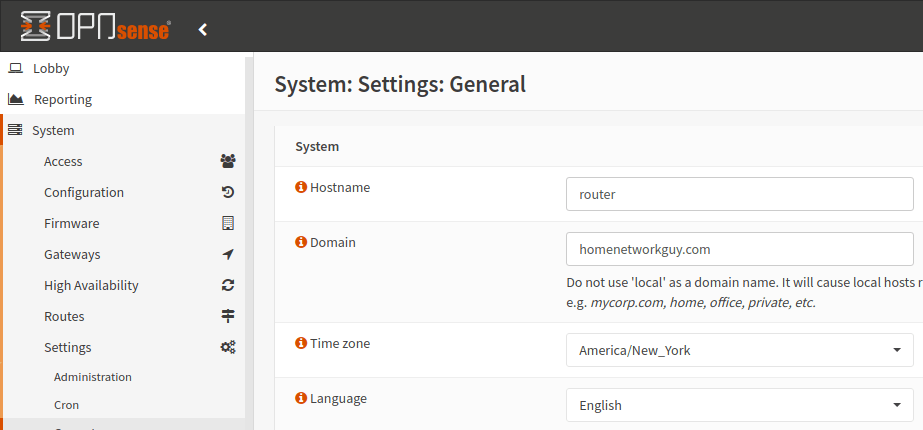Open the Lobby menu
This screenshot has width=923, height=430.
pyautogui.click(x=51, y=68)
